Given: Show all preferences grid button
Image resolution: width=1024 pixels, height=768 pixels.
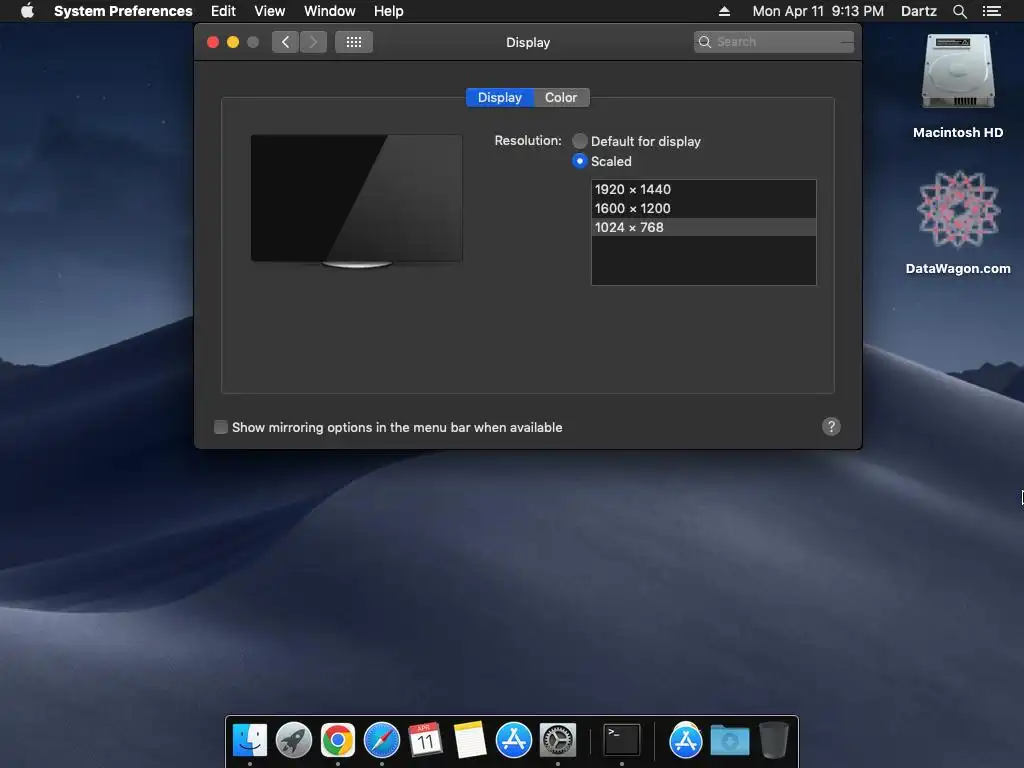Looking at the screenshot, I should pos(354,42).
